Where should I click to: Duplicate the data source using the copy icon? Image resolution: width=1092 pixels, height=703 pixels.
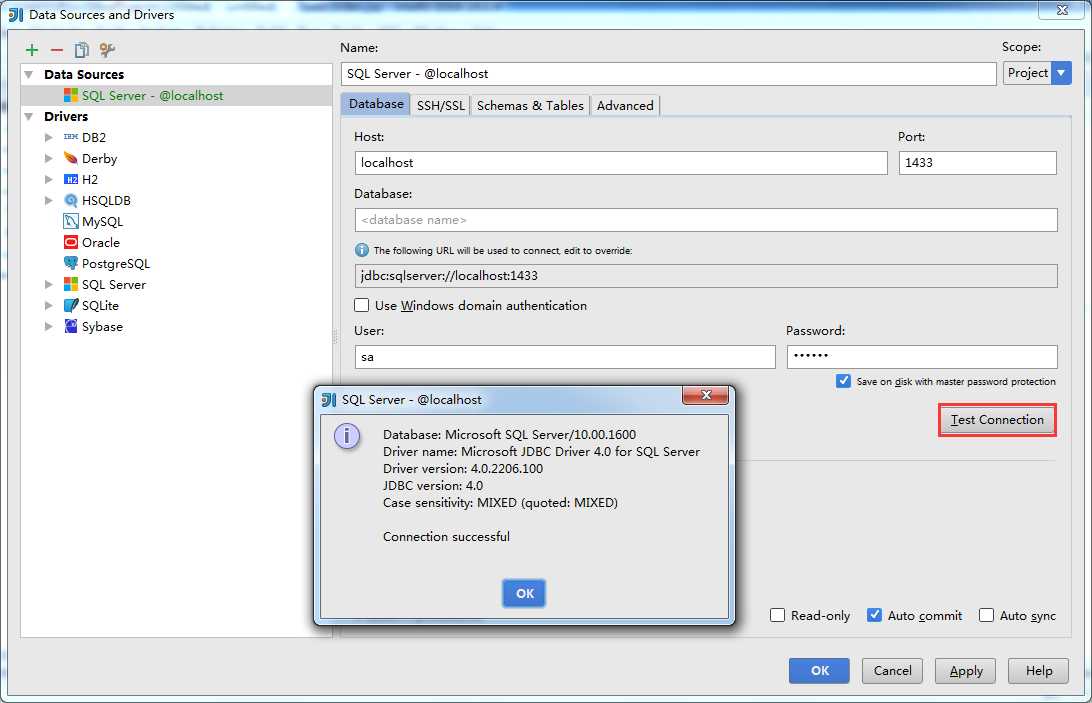(81, 49)
